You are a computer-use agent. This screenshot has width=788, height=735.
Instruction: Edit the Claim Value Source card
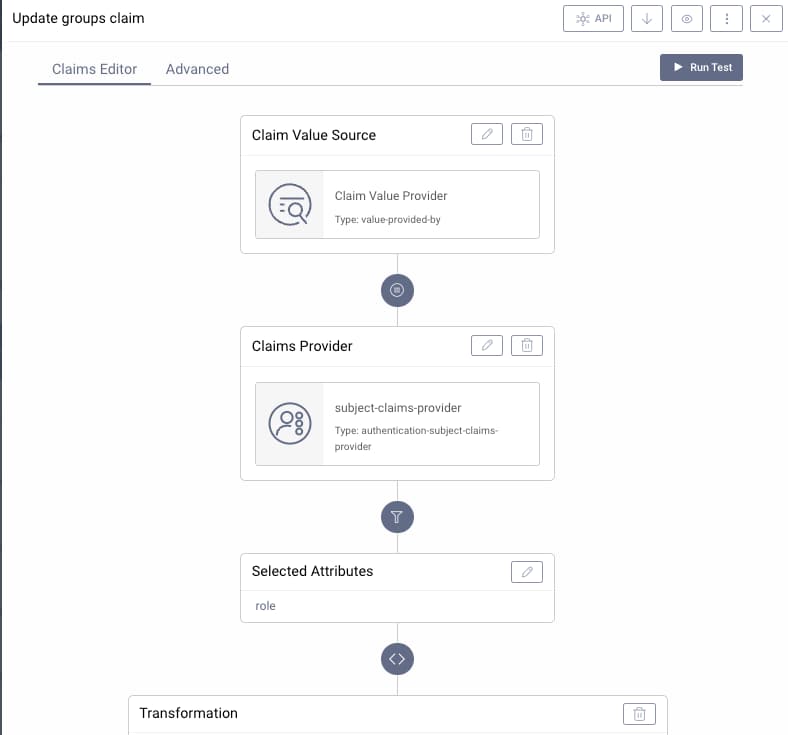point(487,135)
